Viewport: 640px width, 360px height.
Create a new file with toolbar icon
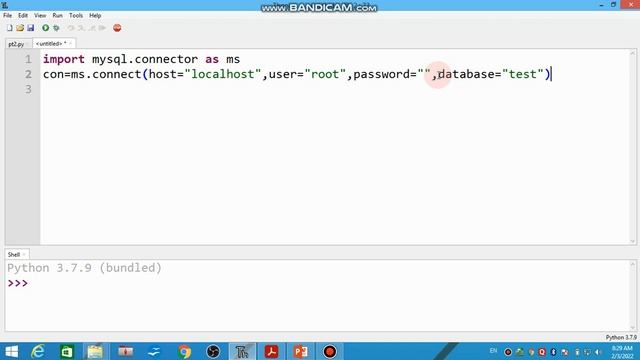(x=9, y=28)
